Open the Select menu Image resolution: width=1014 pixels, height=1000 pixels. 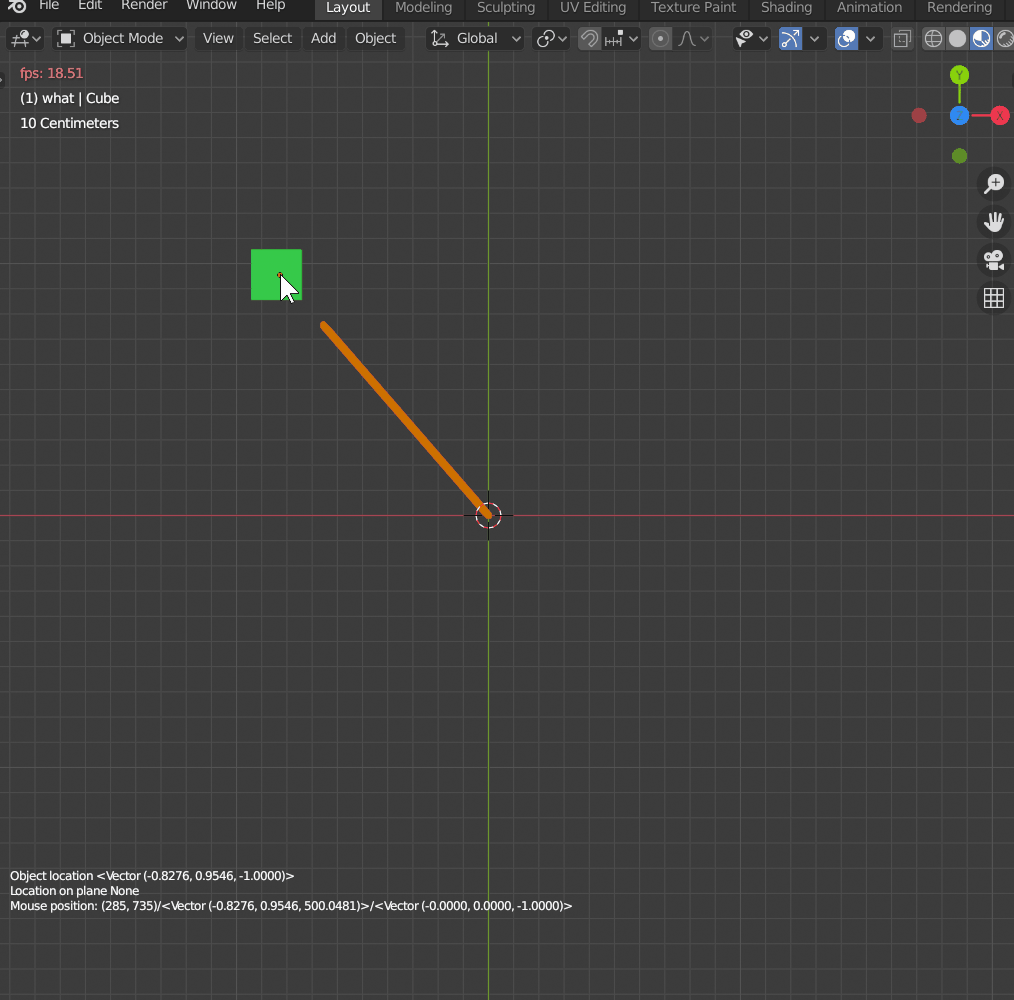pyautogui.click(x=272, y=39)
